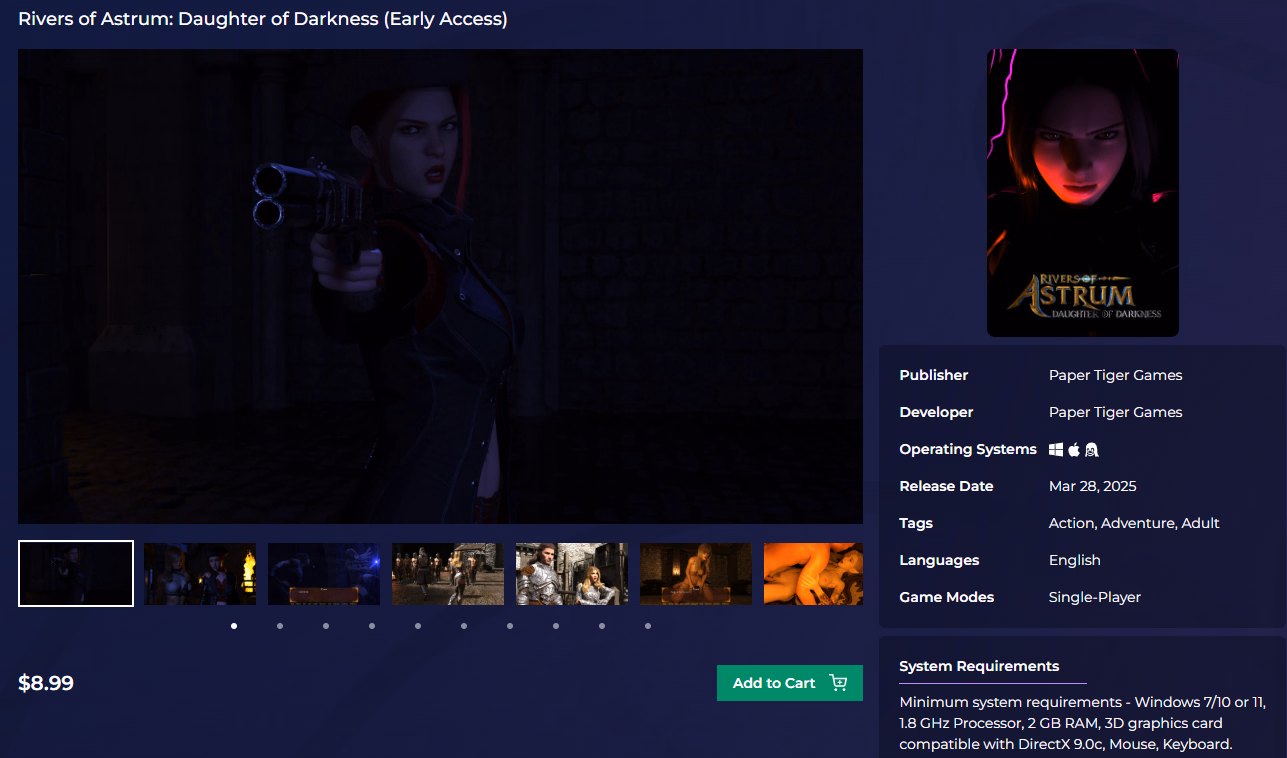Screen dimensions: 1287x758
Task: Select the first carousel pagination dot
Action: pos(234,626)
